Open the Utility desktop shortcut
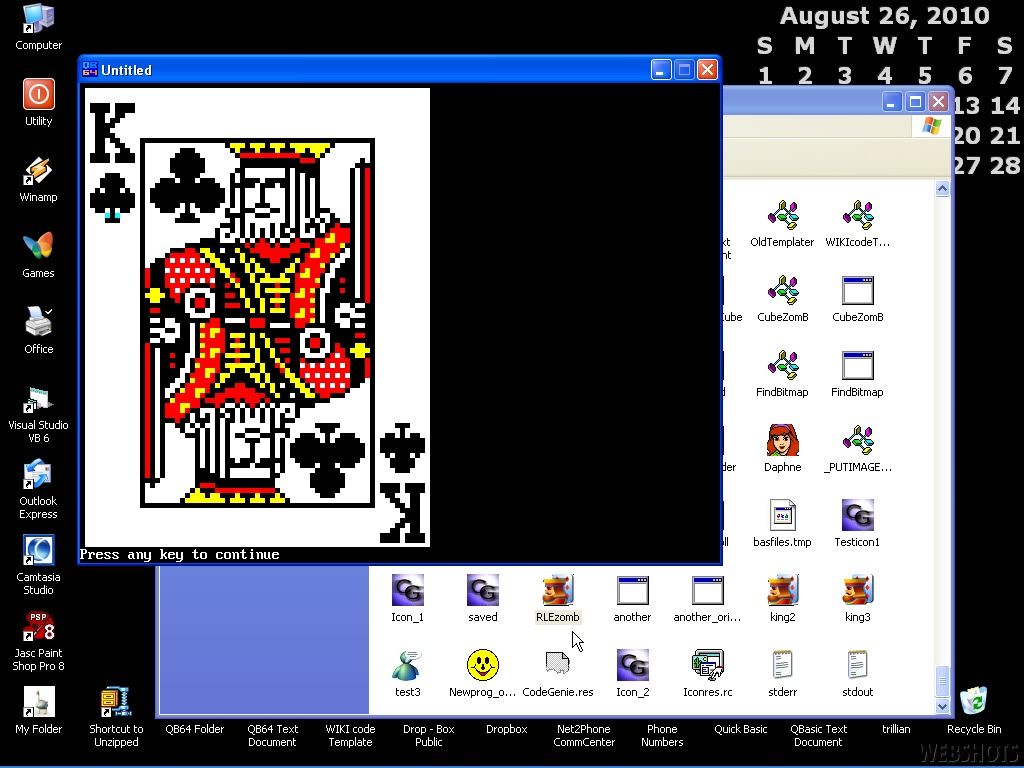Image resolution: width=1024 pixels, height=768 pixels. 39,101
